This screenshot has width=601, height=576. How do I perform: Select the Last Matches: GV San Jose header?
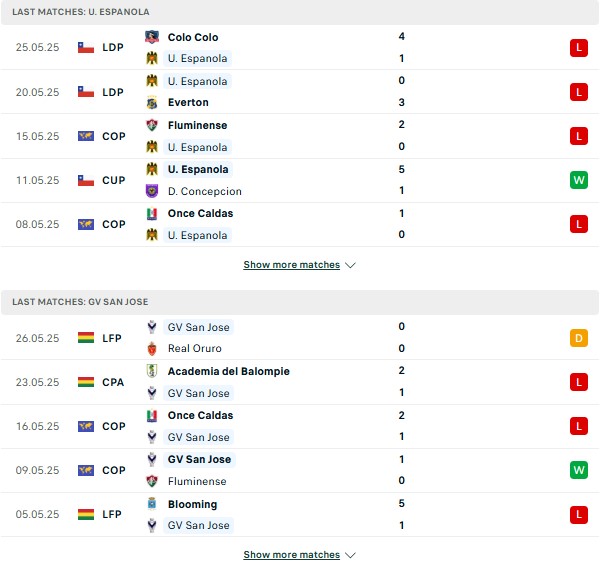(300, 302)
